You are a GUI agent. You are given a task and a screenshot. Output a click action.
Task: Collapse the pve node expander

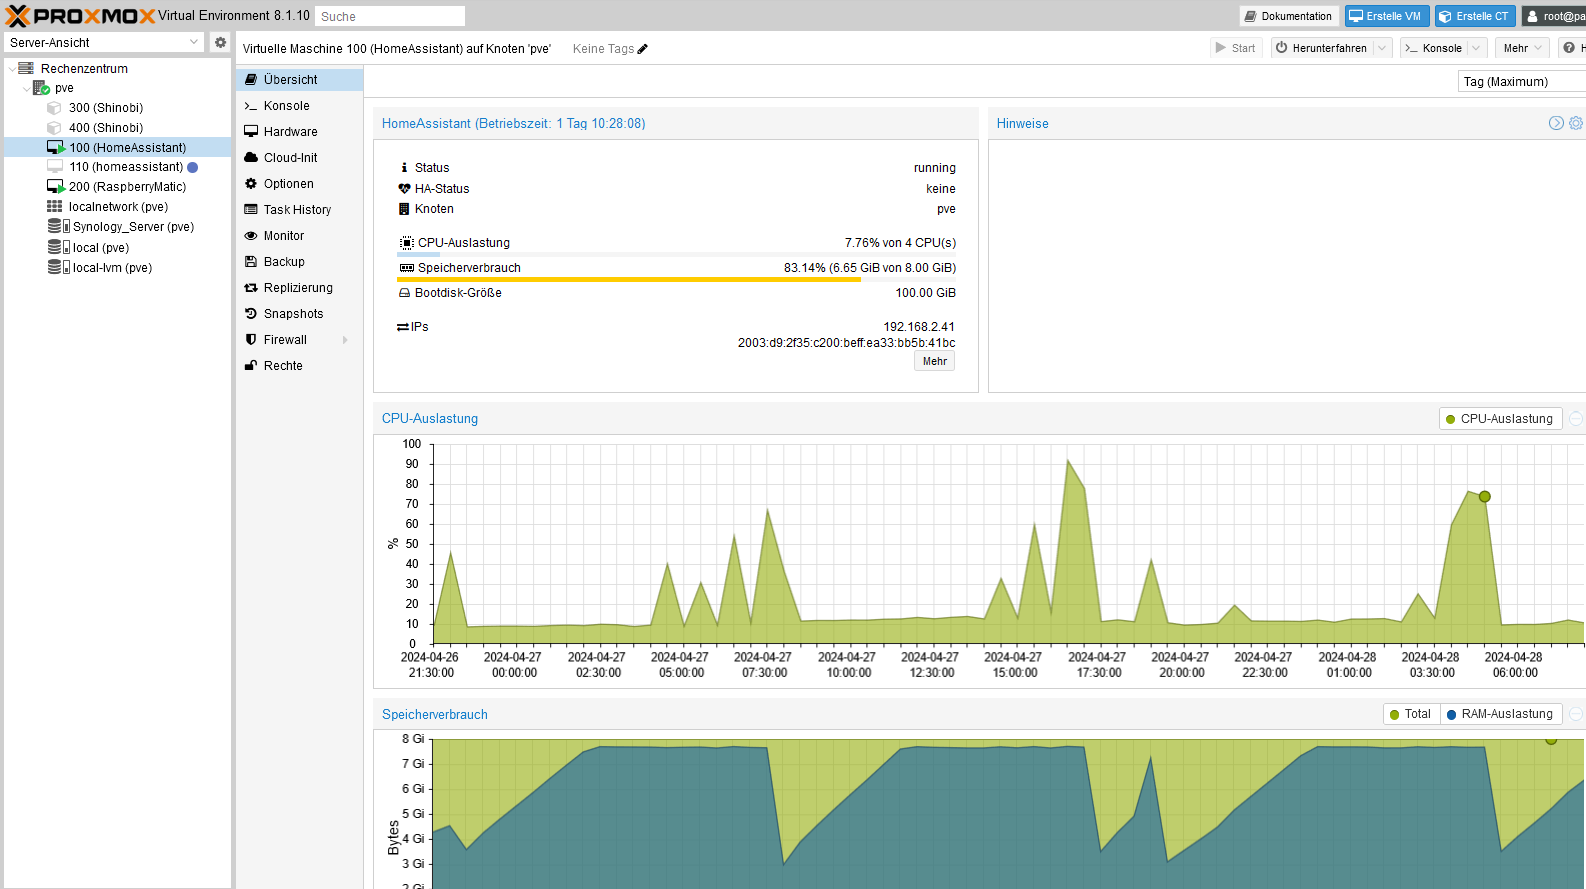pyautogui.click(x=26, y=88)
